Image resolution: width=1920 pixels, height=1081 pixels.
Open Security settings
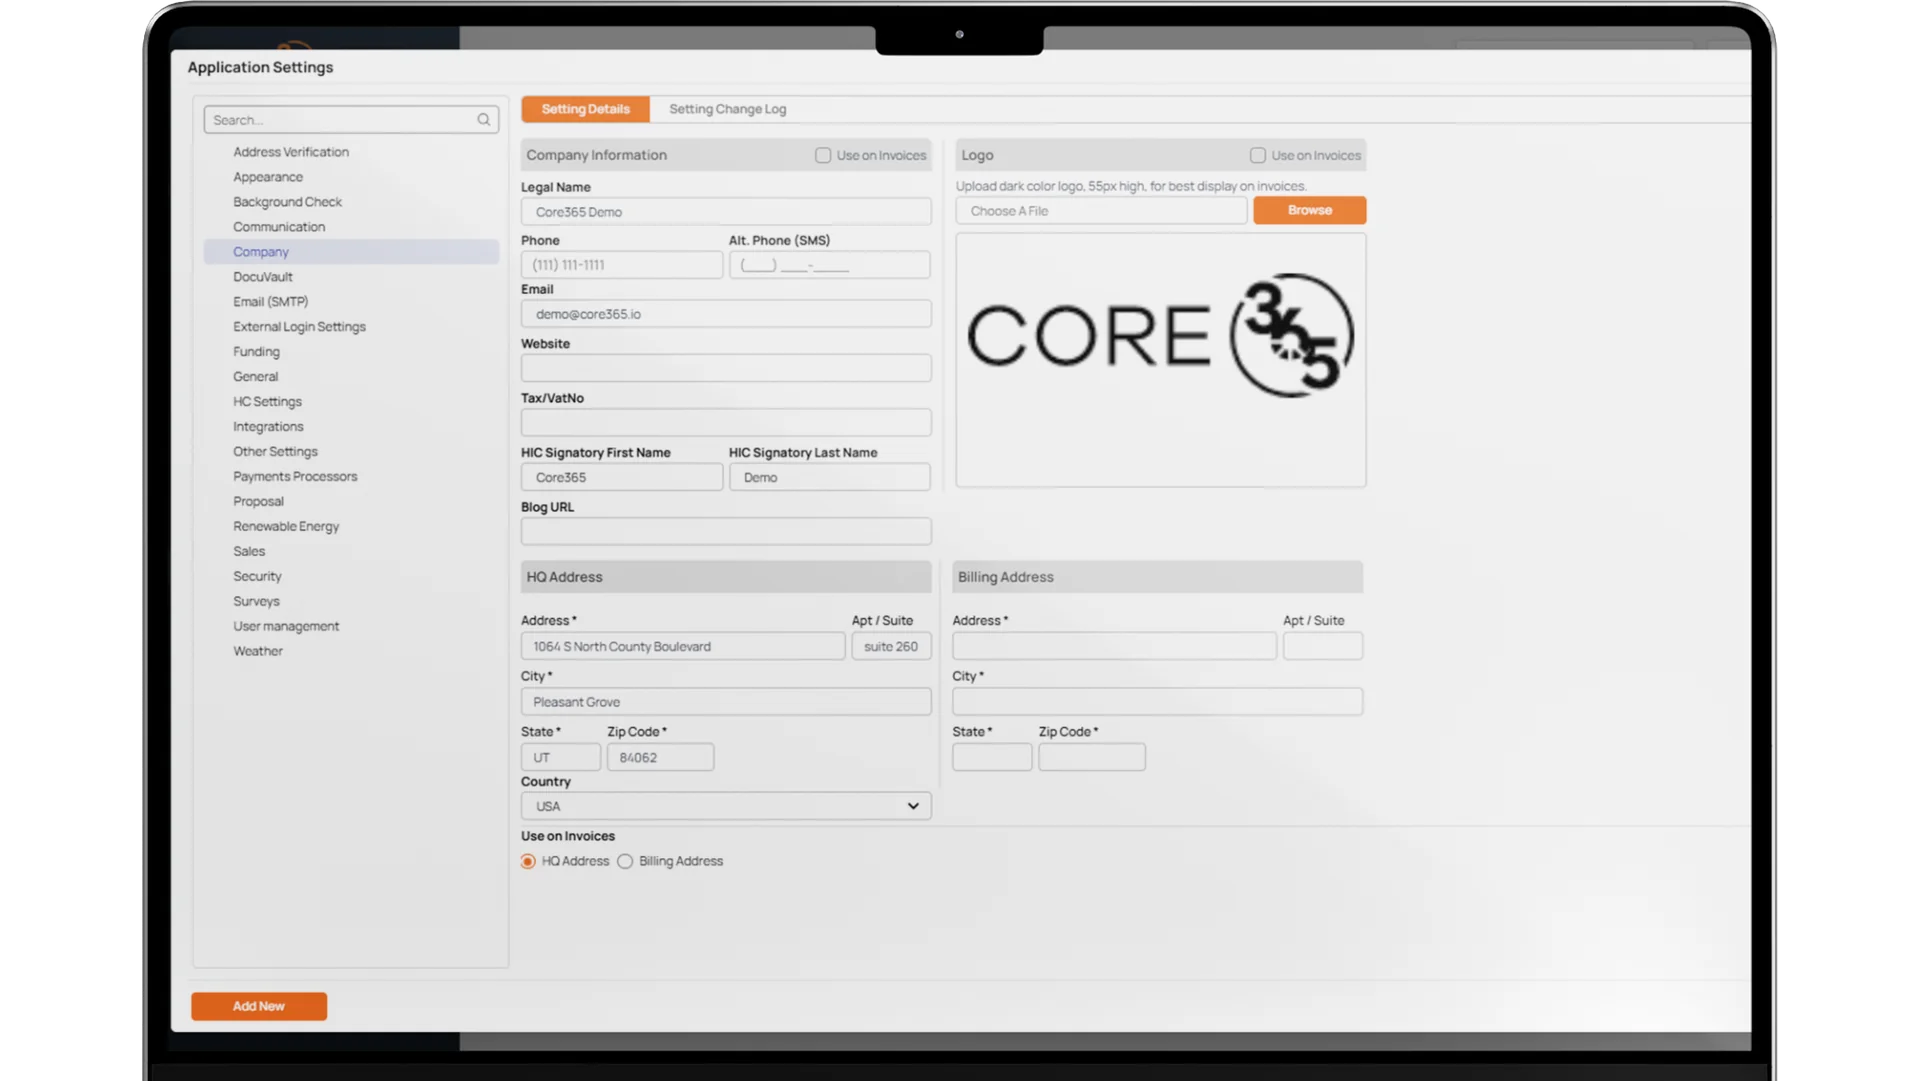pyautogui.click(x=258, y=577)
